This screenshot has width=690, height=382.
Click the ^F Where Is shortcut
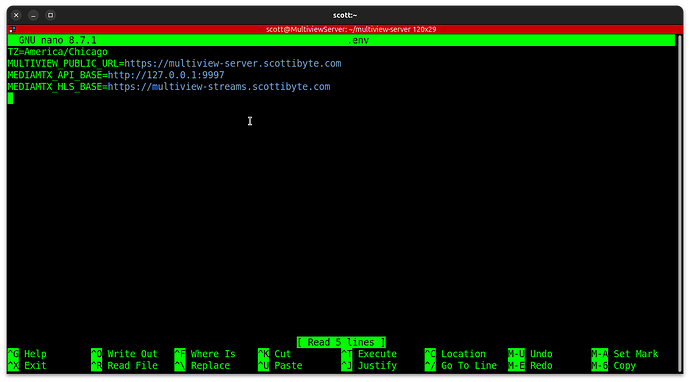pos(205,354)
